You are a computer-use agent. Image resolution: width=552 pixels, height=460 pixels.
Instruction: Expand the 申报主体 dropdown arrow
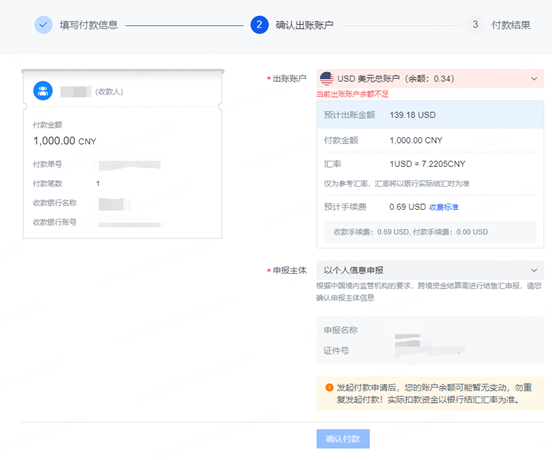click(534, 270)
